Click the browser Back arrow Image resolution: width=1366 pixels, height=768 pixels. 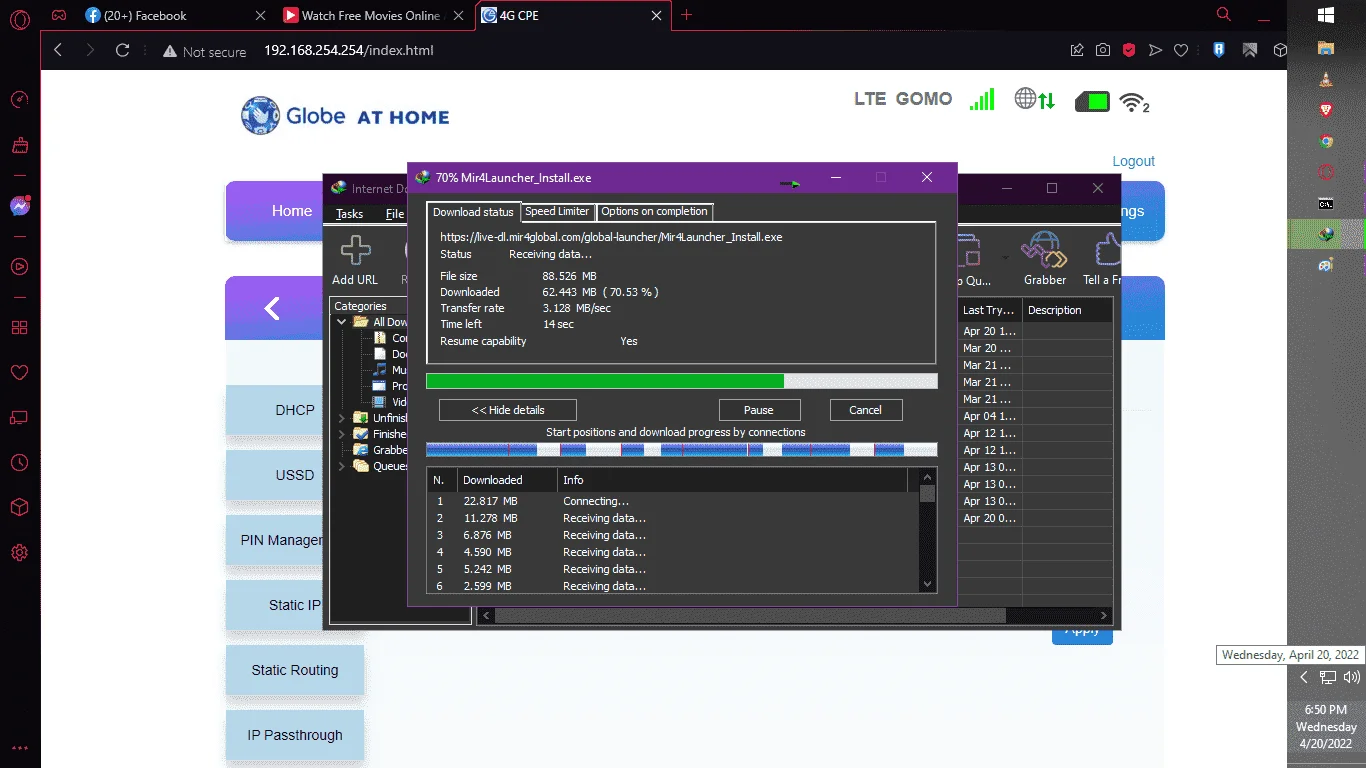point(58,50)
